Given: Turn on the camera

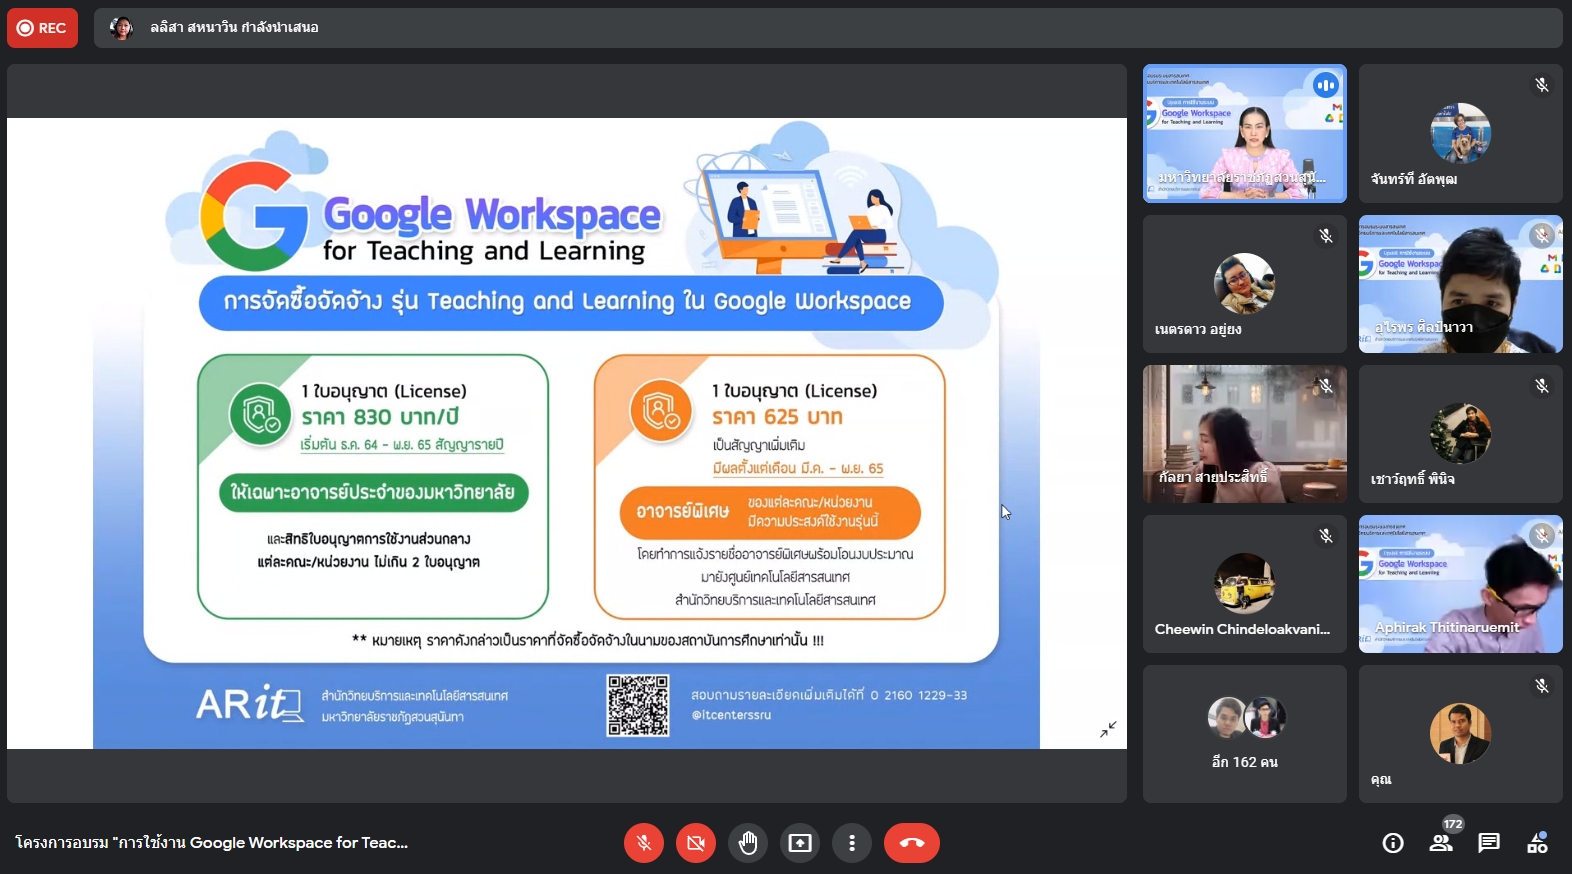Looking at the screenshot, I should click(x=696, y=843).
